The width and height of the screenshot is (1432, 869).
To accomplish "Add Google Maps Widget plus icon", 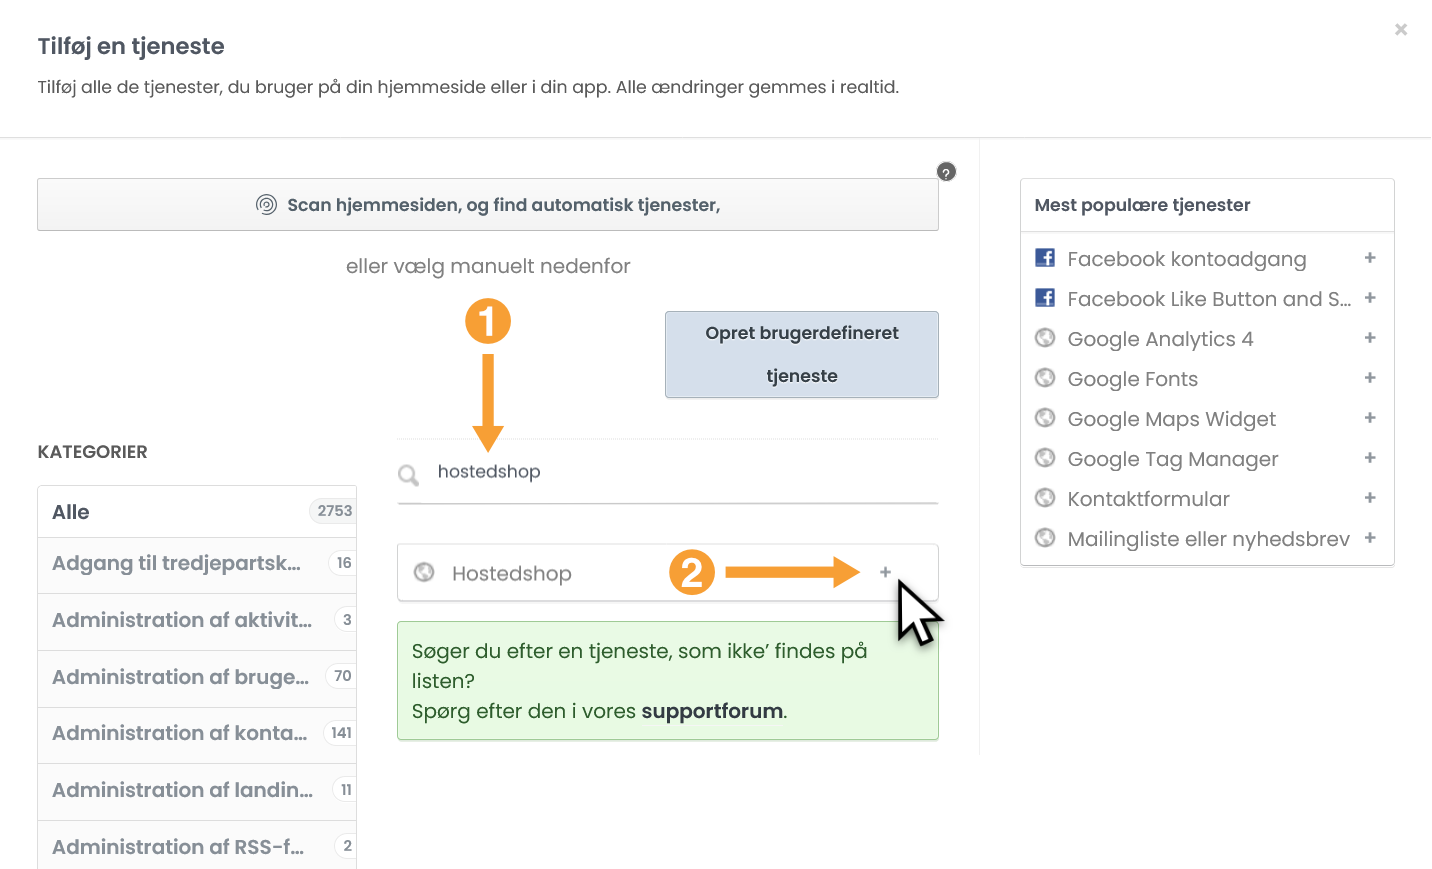I will click(1370, 418).
